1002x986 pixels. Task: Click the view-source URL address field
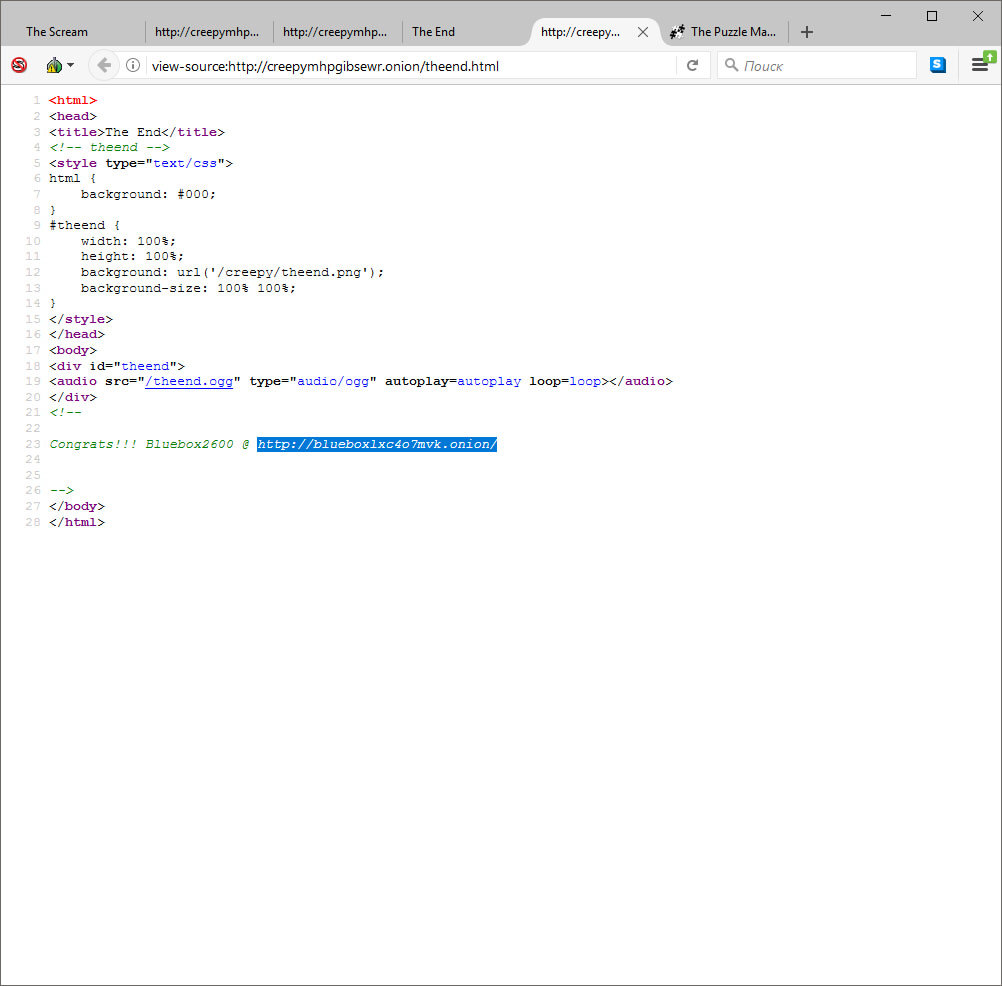click(410, 66)
